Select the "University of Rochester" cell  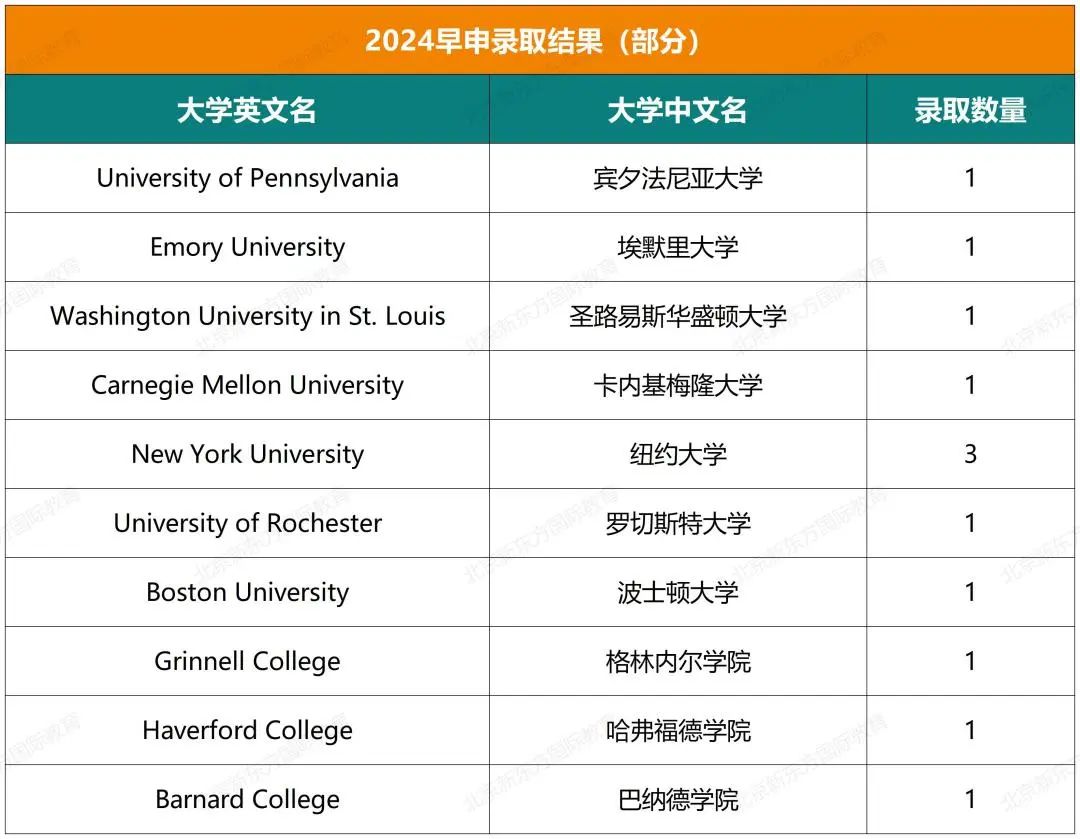[x=247, y=523]
